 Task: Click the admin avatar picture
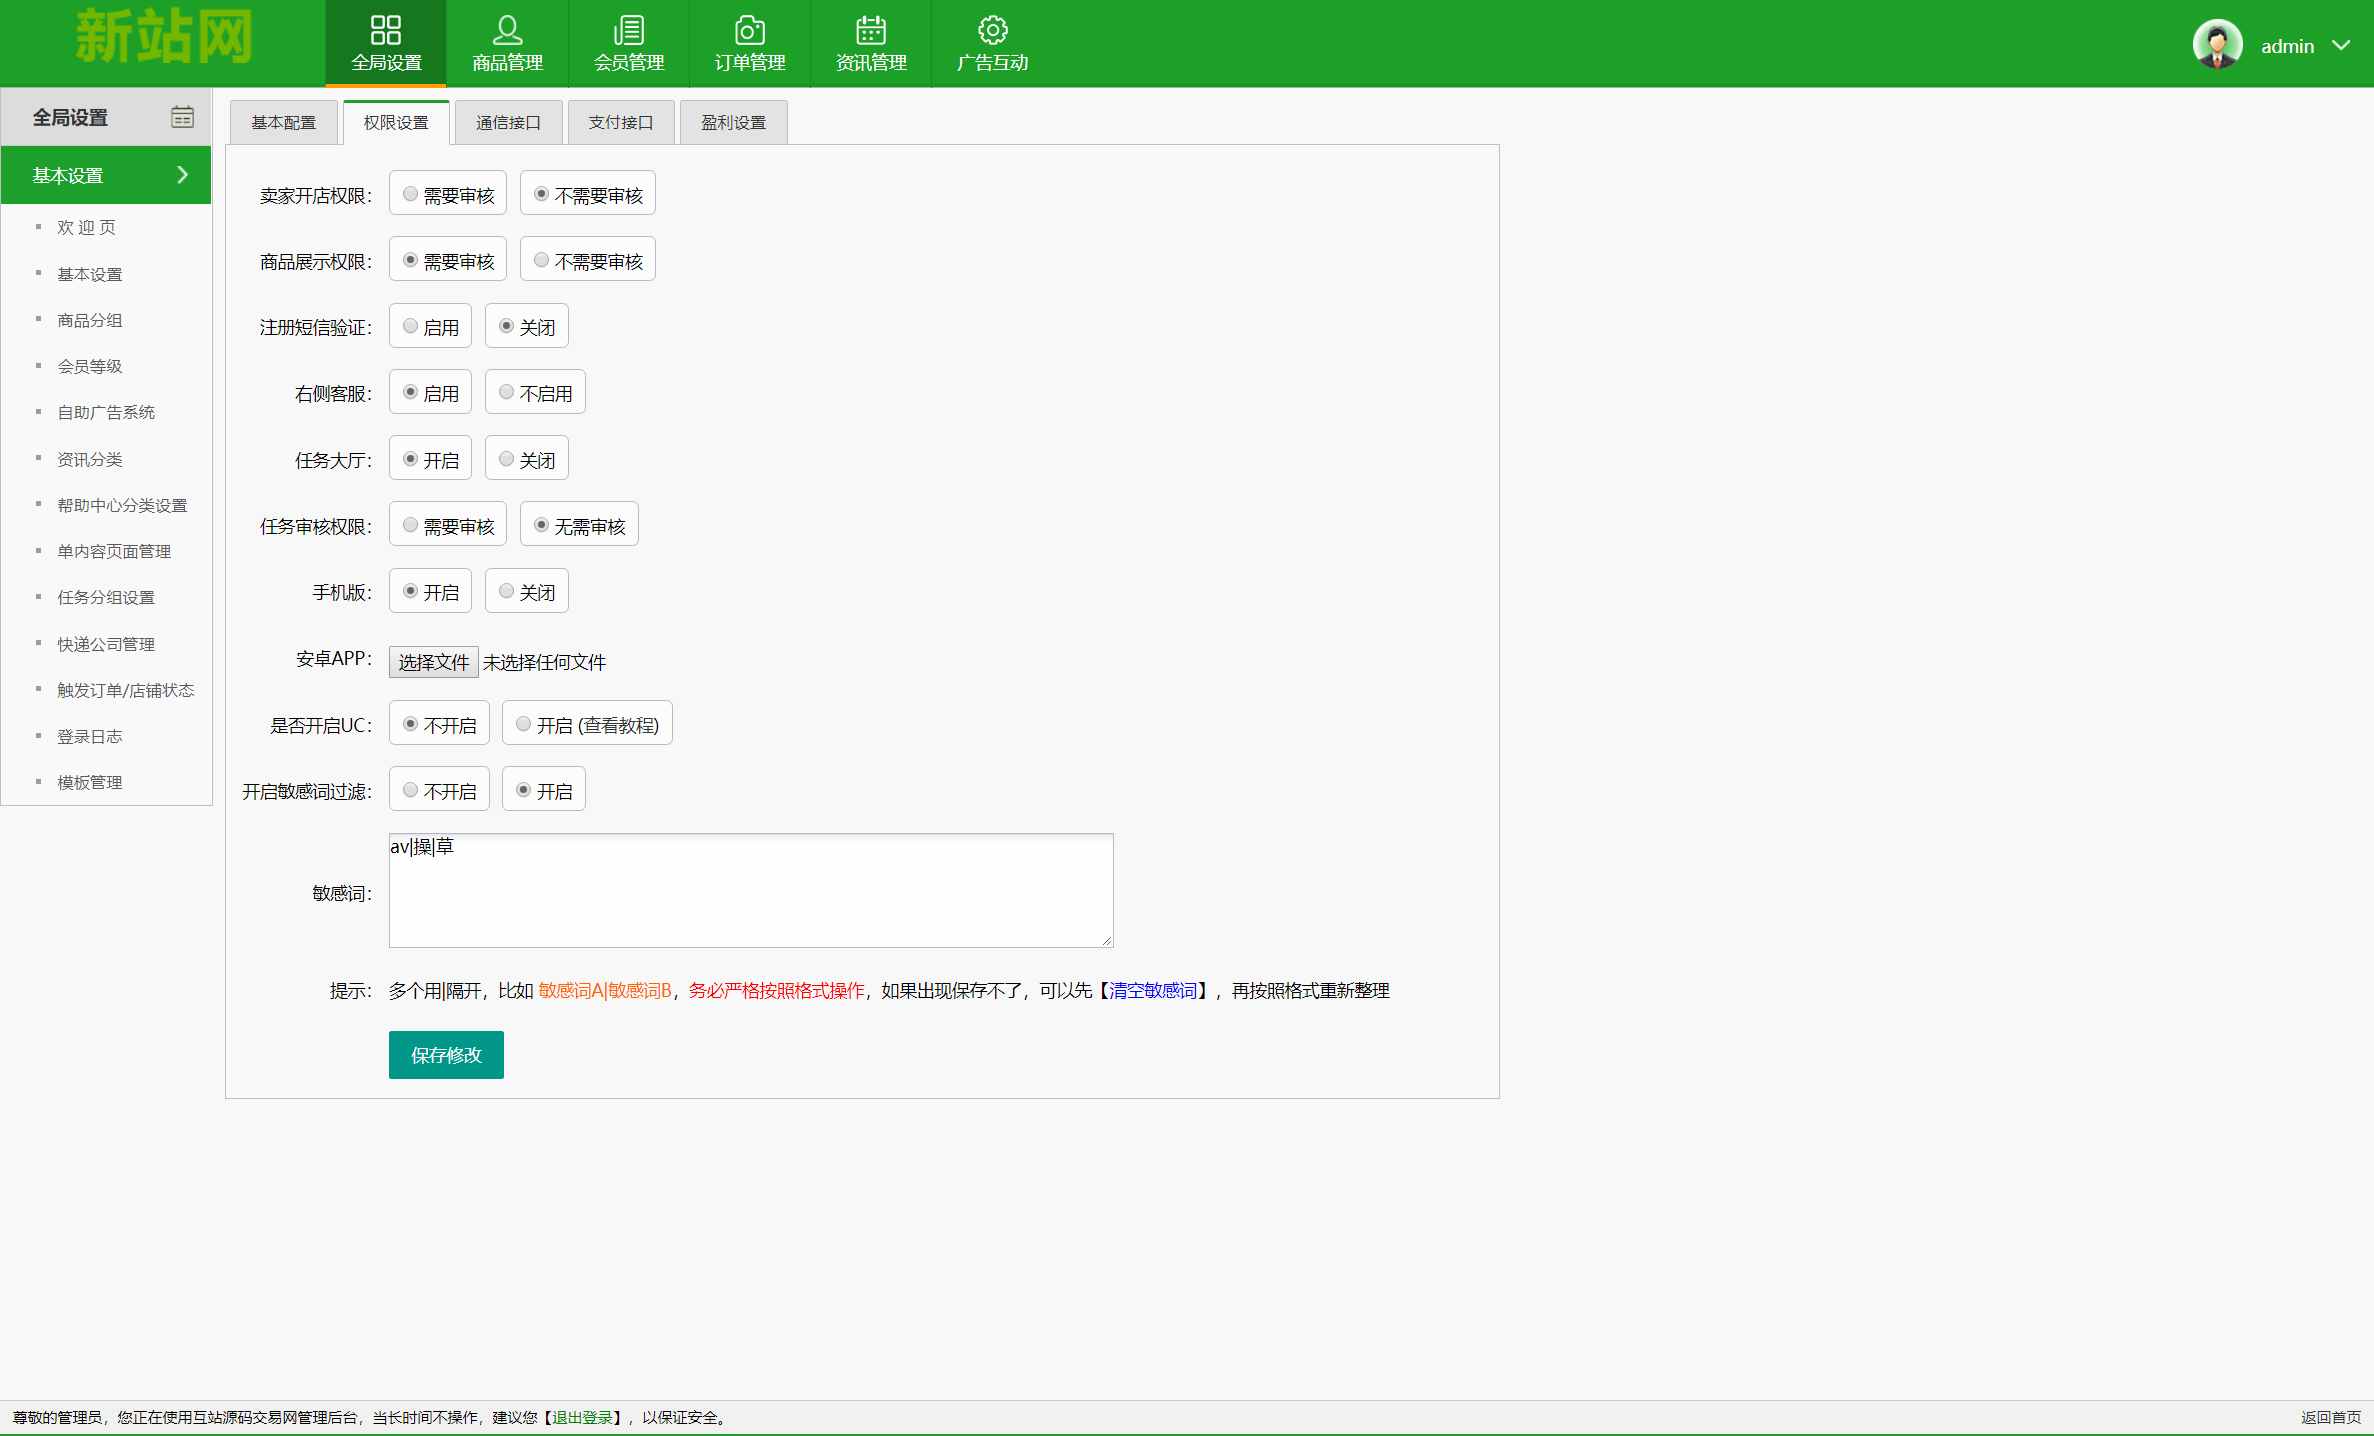point(2217,45)
